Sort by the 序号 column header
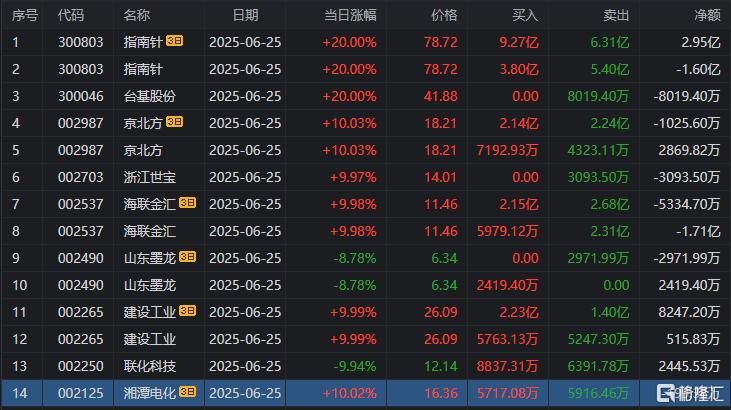Image resolution: width=731 pixels, height=410 pixels. point(25,15)
